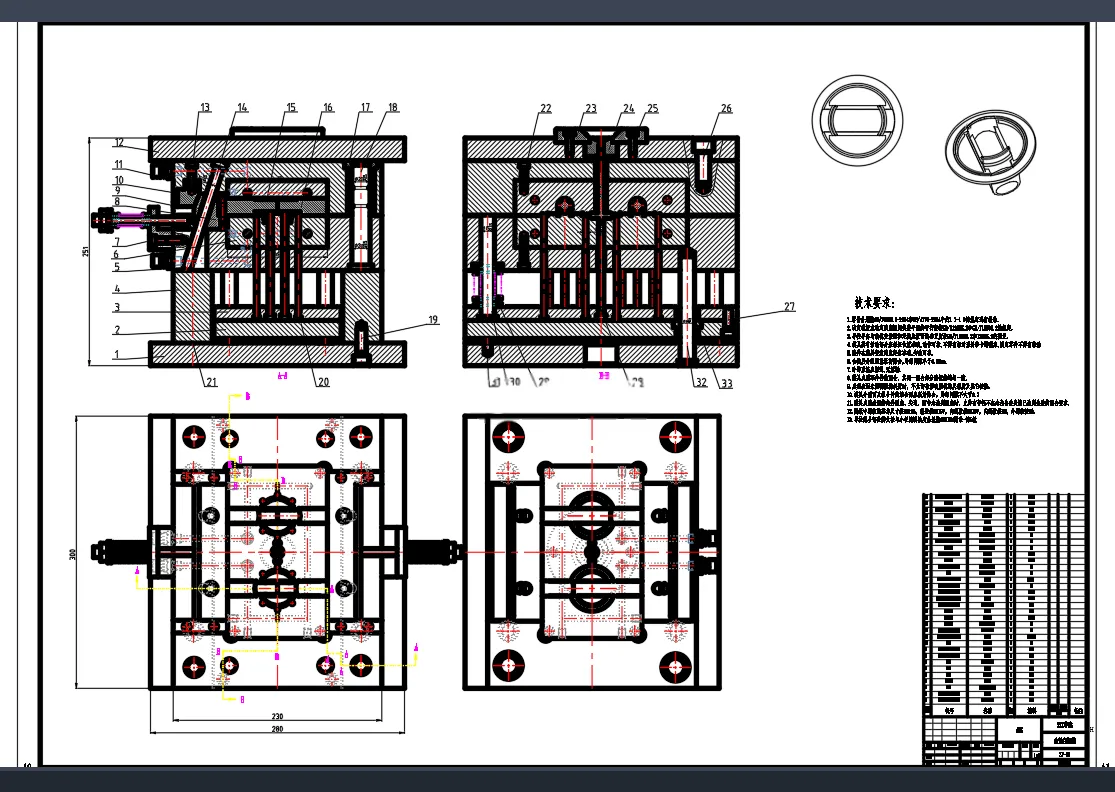This screenshot has height=792, width=1115.
Task: Click part callout number 19
Action: (x=433, y=320)
